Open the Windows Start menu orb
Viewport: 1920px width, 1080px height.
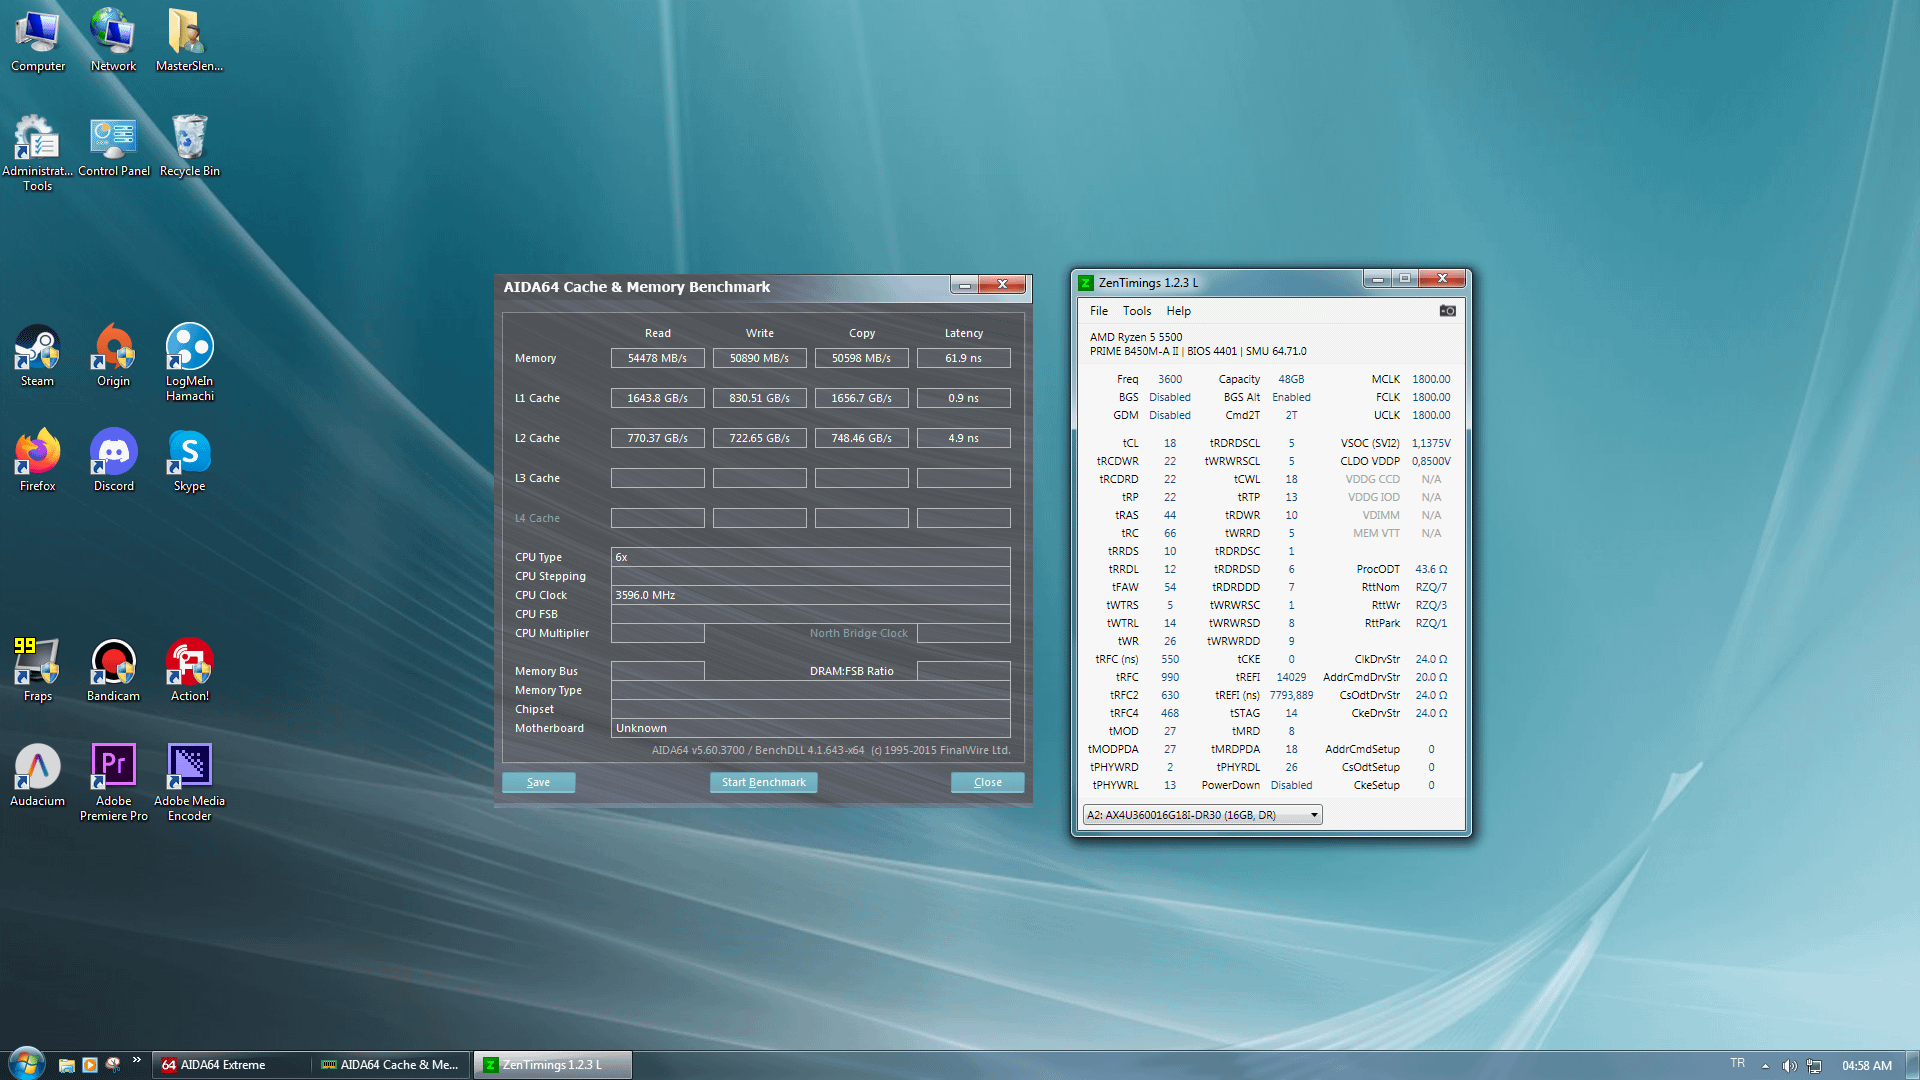pos(27,1064)
